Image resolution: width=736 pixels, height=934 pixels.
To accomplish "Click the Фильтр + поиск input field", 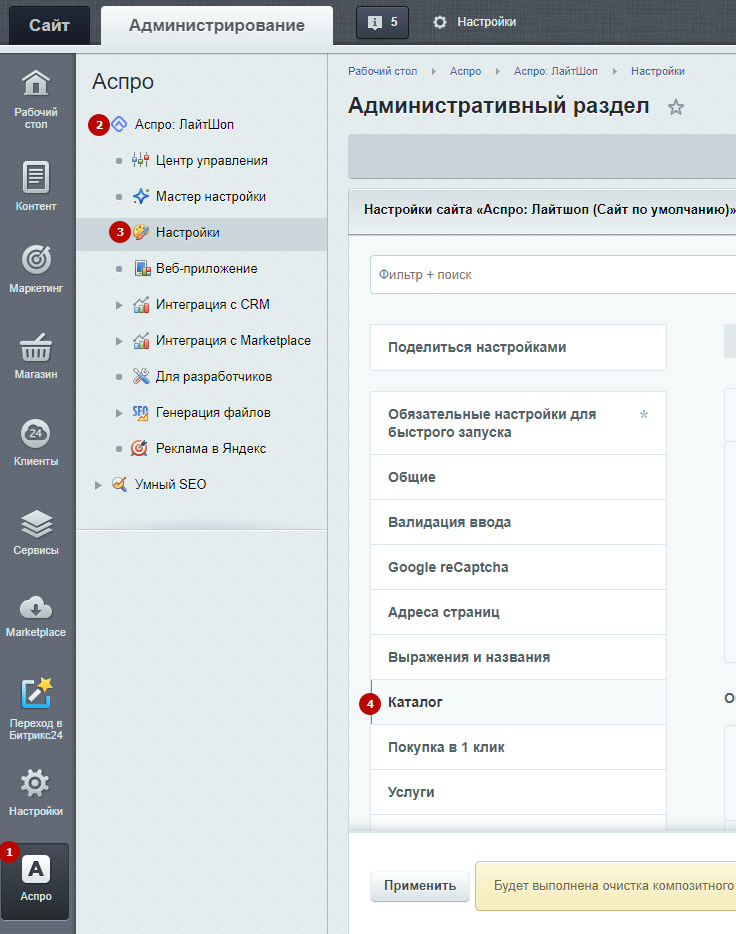I will 553,275.
